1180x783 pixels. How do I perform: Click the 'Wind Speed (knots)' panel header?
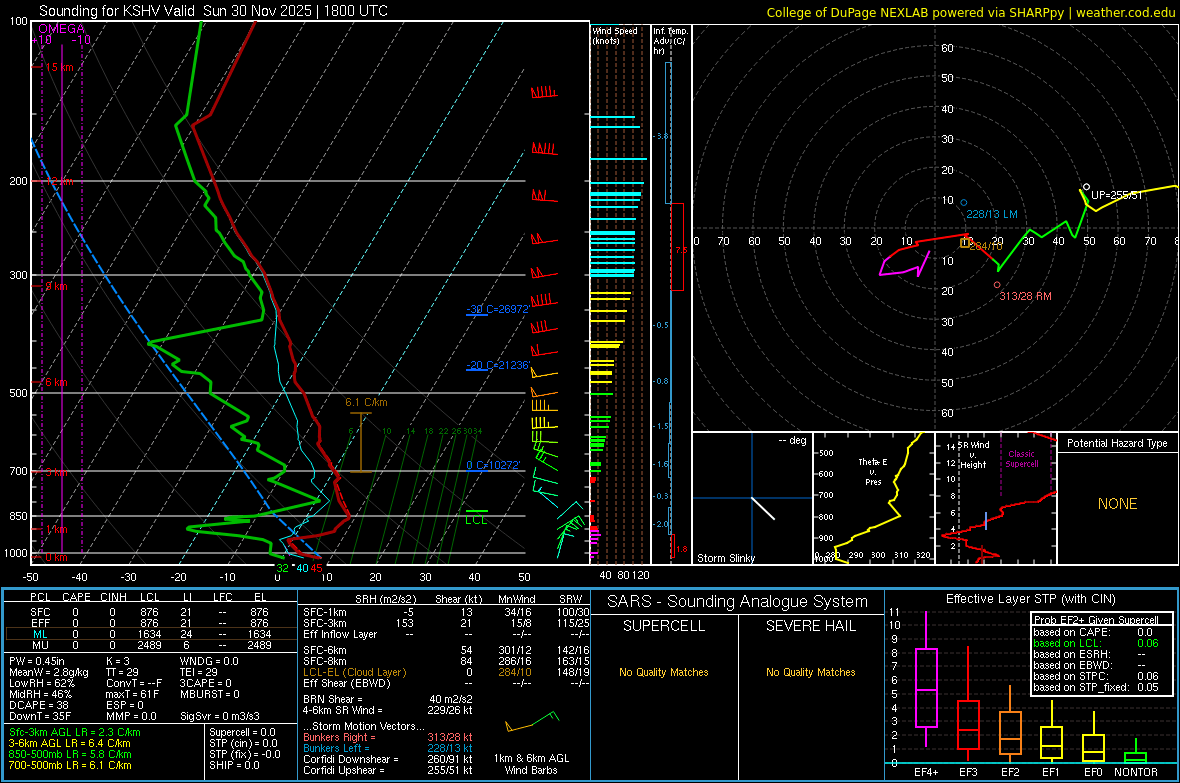pyautogui.click(x=615, y=35)
